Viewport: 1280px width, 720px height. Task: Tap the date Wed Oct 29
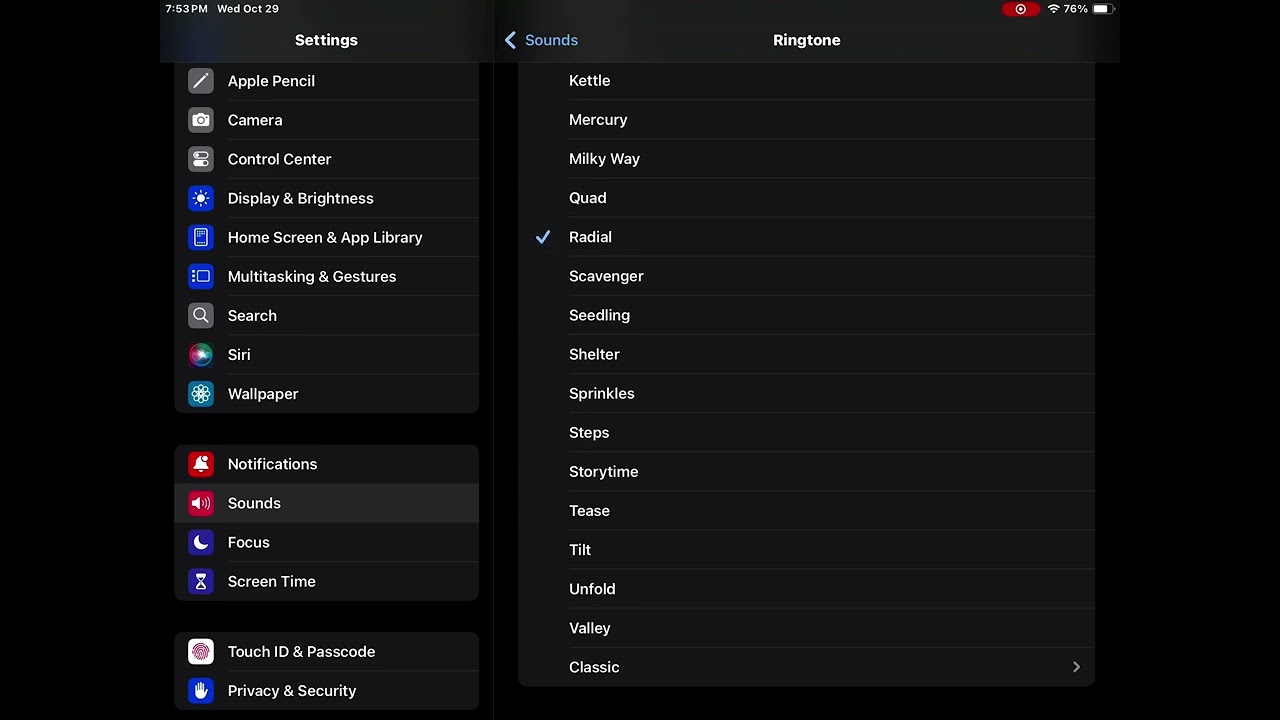click(248, 9)
